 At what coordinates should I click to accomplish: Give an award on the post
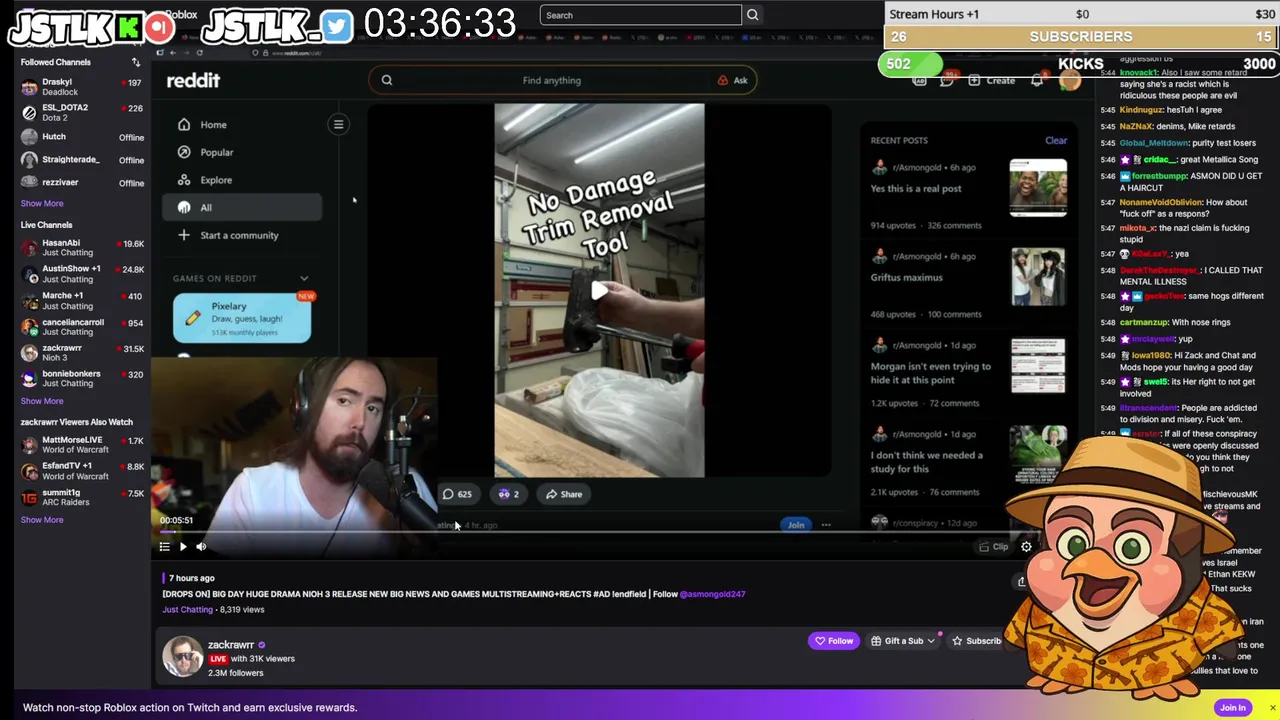(x=509, y=494)
